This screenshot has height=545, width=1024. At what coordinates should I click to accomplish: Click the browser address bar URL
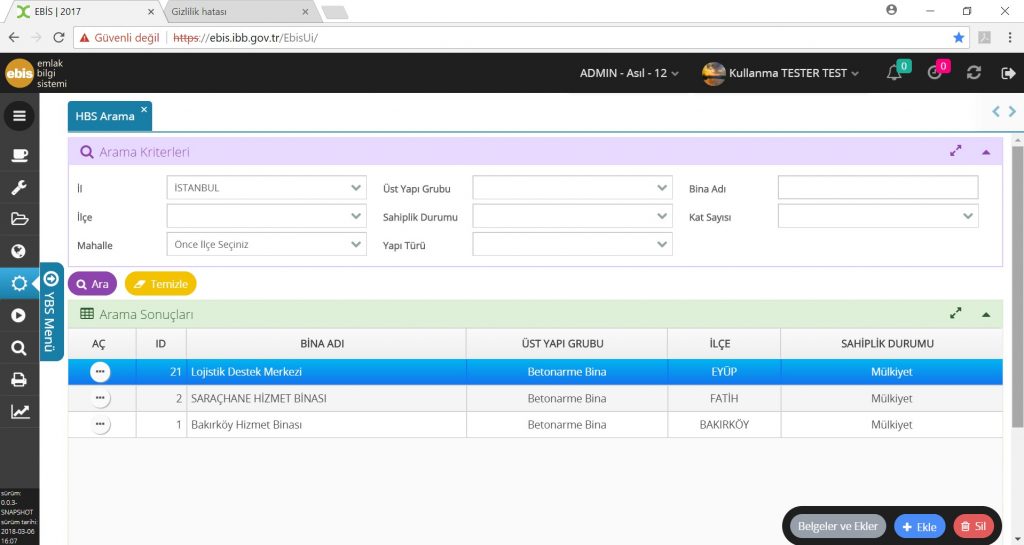click(x=246, y=38)
